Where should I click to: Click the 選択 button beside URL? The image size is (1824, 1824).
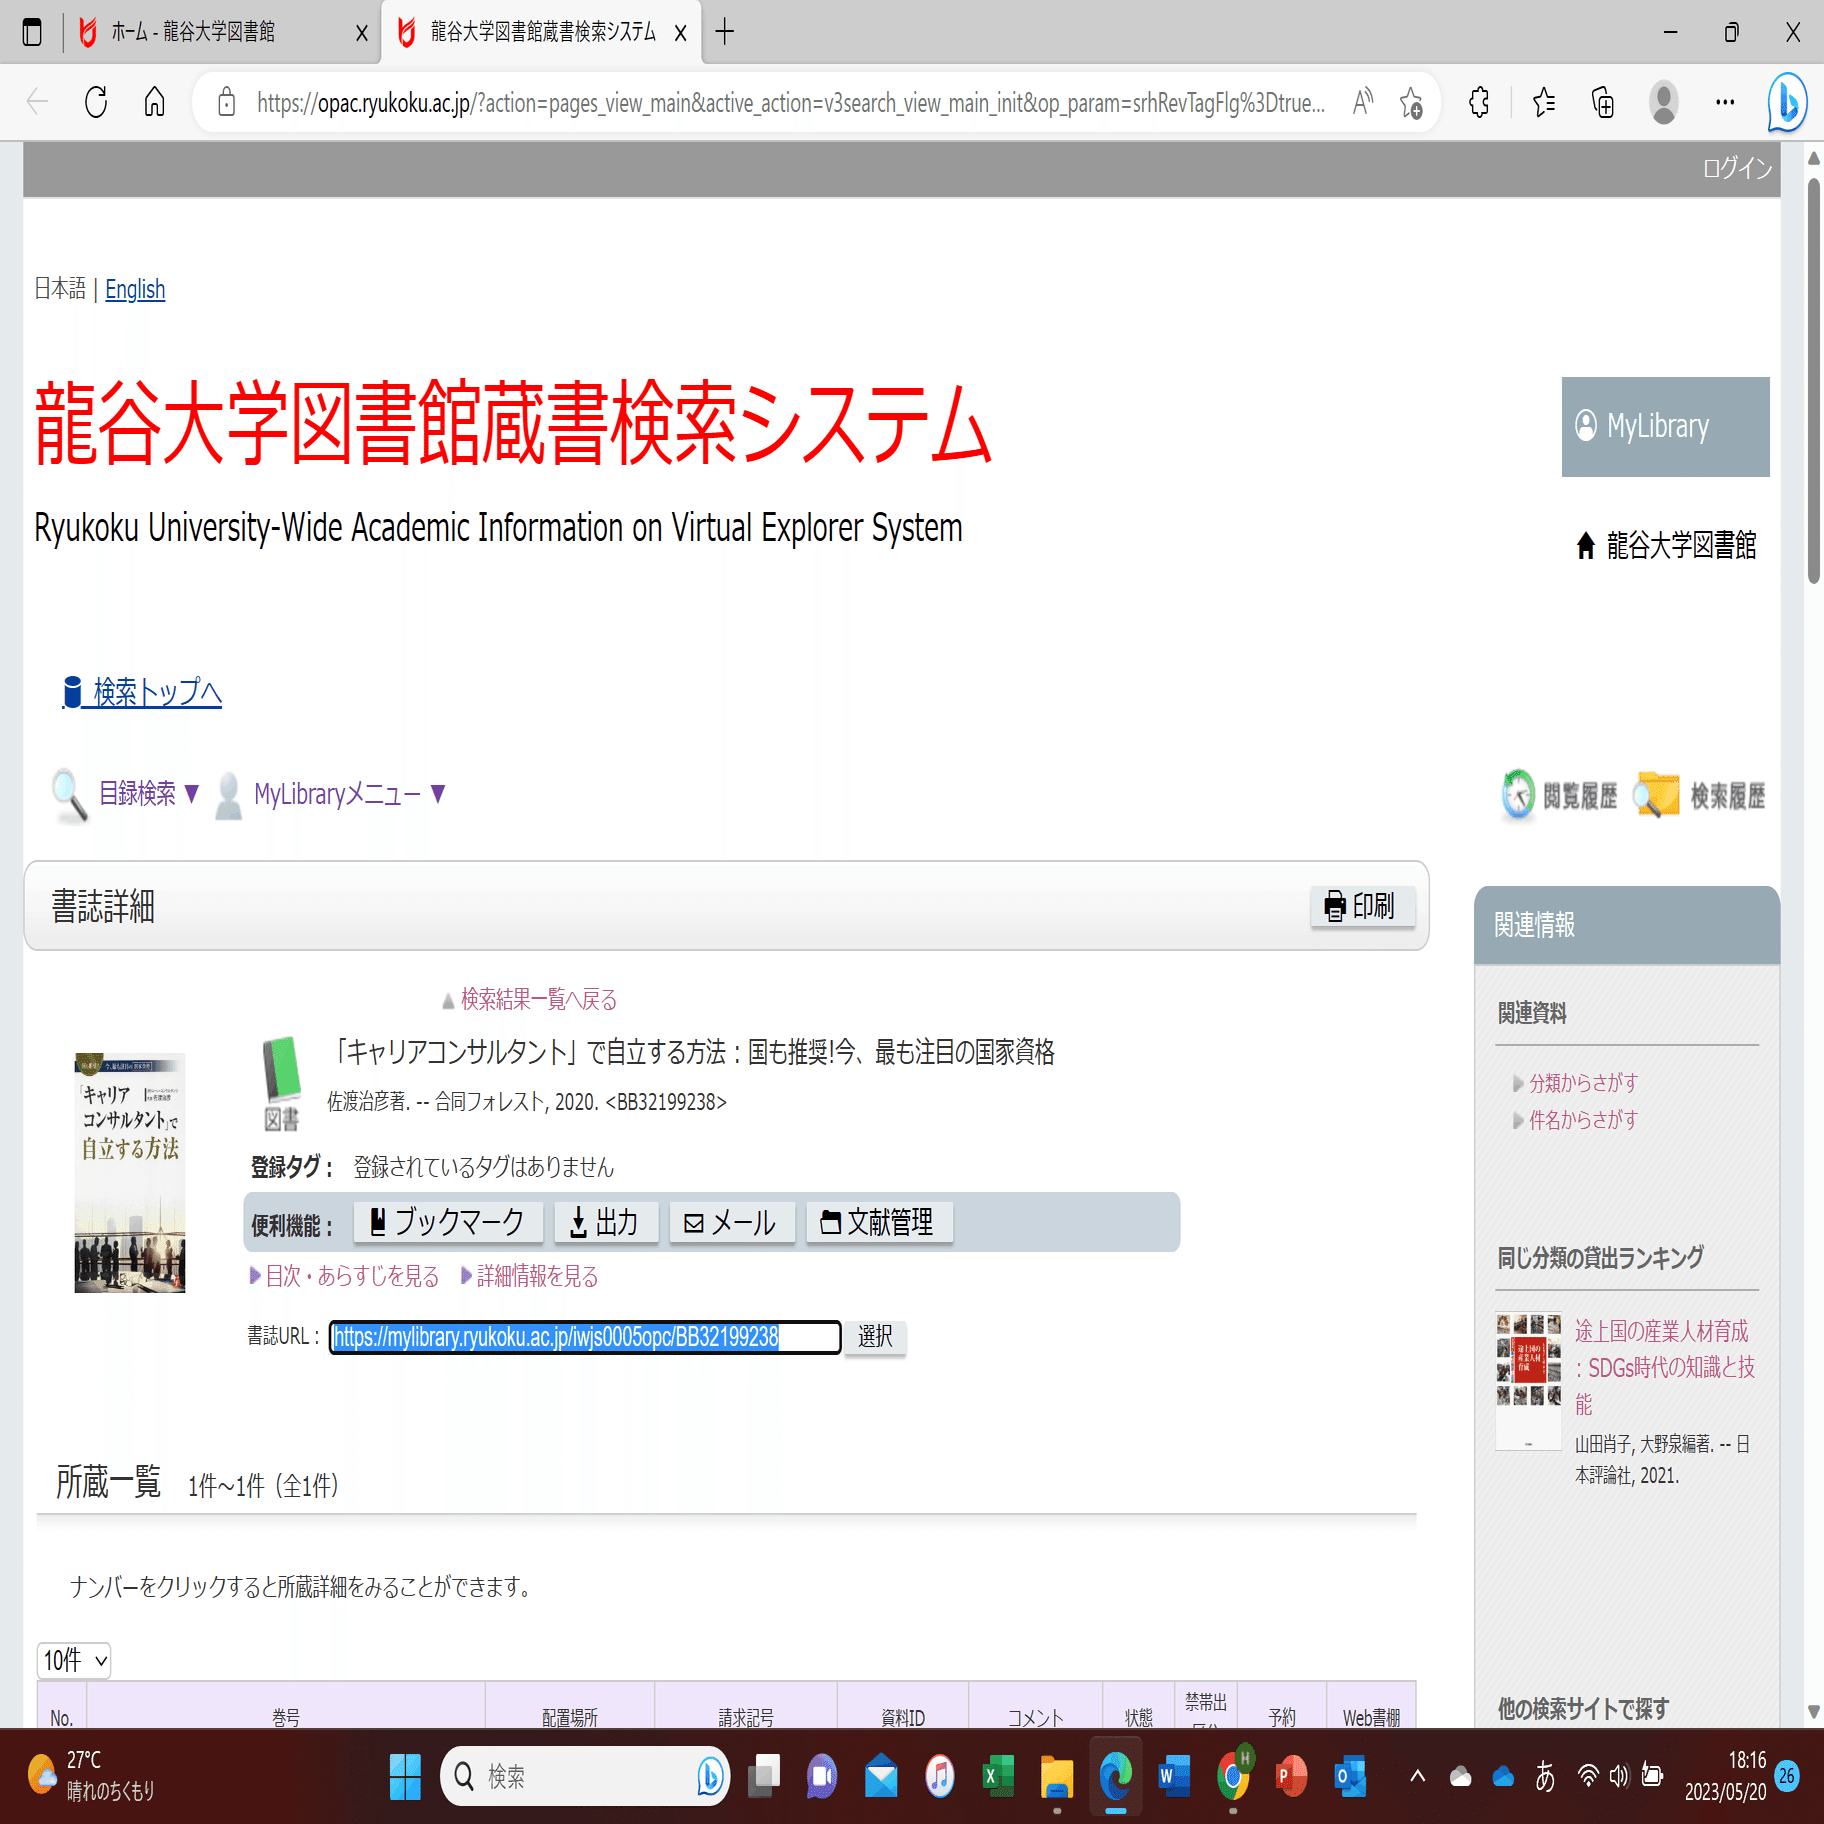[x=875, y=1337]
